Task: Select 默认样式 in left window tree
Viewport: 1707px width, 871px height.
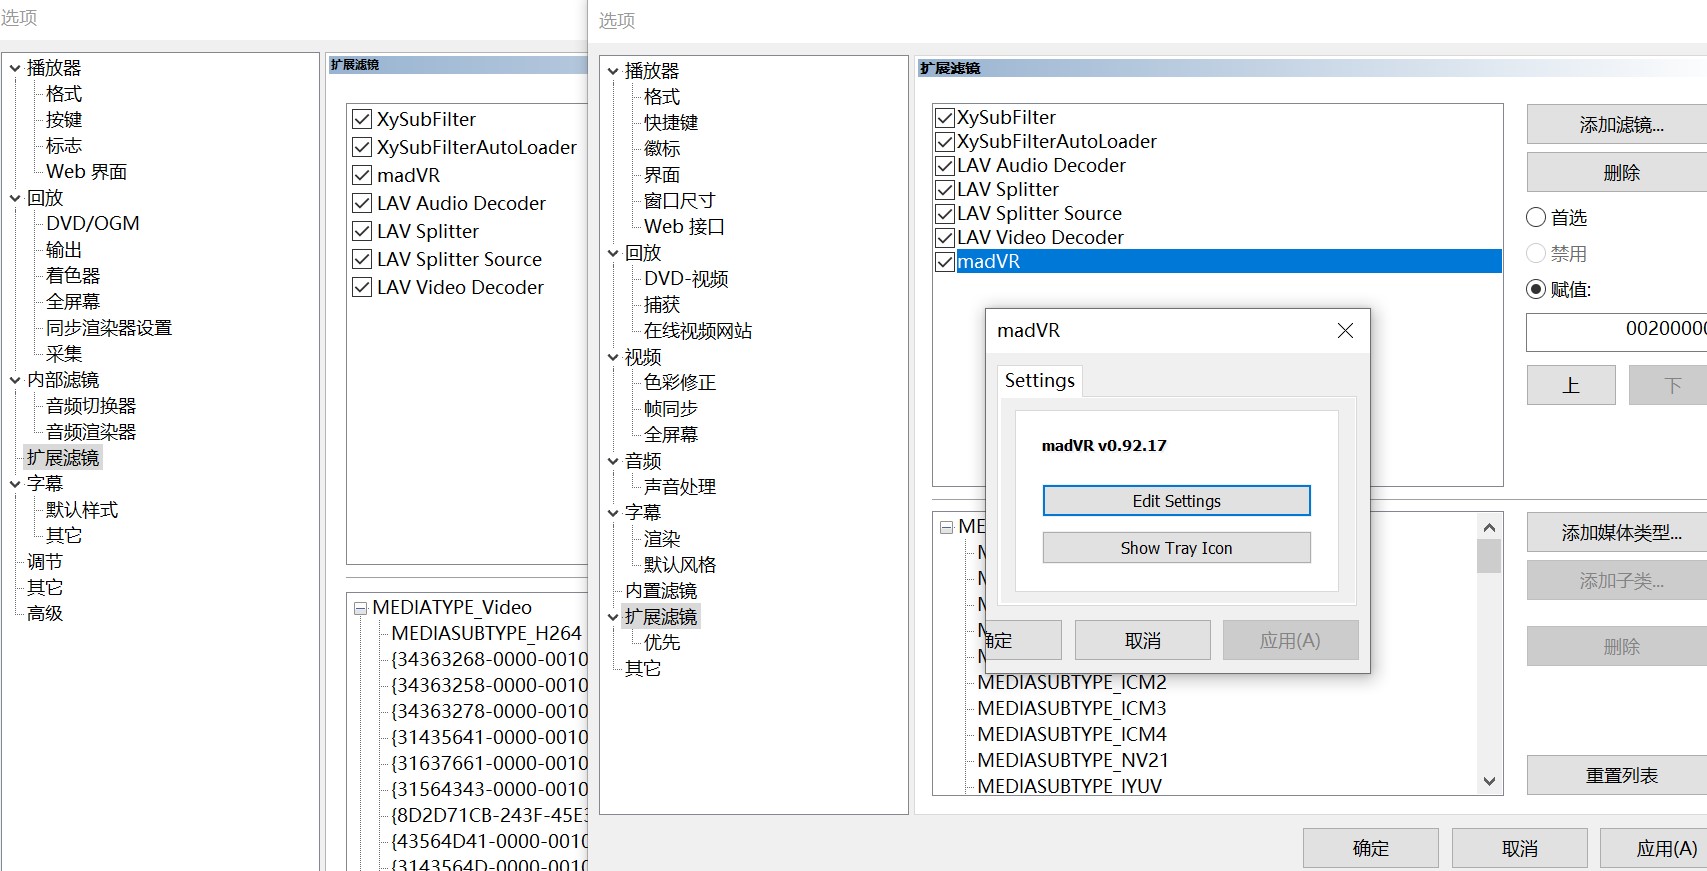Action: pyautogui.click(x=82, y=509)
